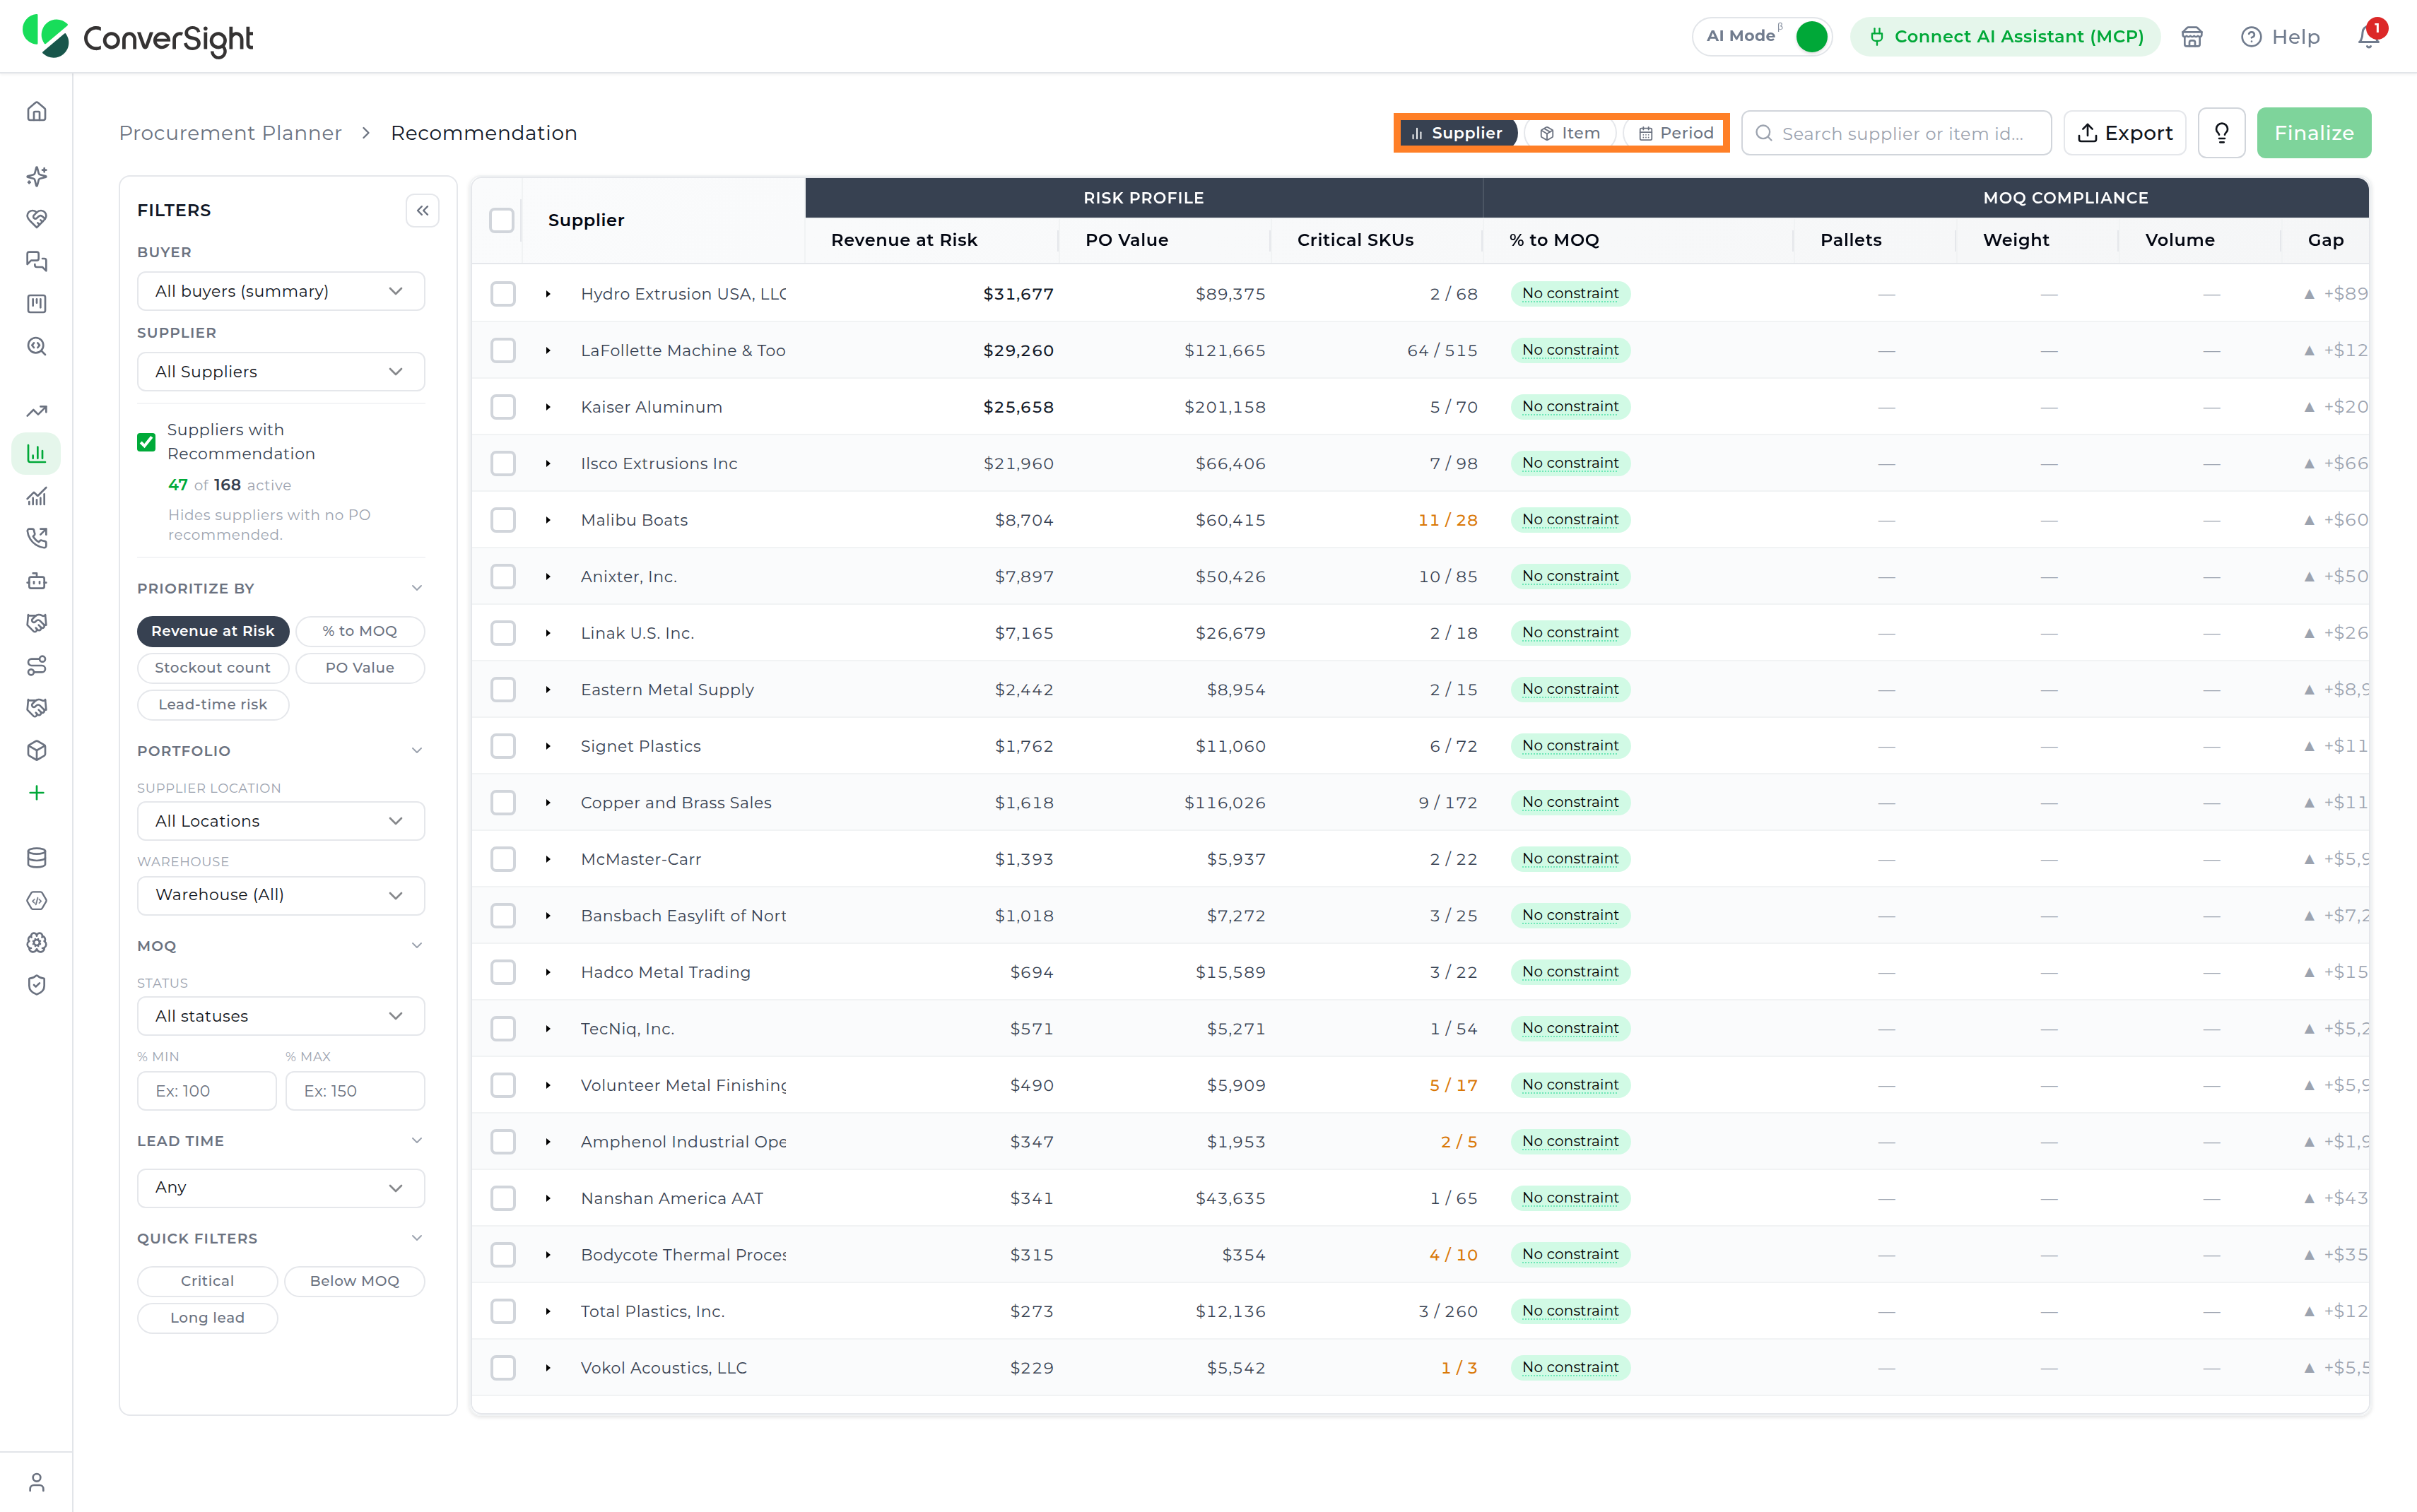Screen dimensions: 2417x1512
Task: Open the chat bubbles sidebar icon
Action: click(37, 261)
